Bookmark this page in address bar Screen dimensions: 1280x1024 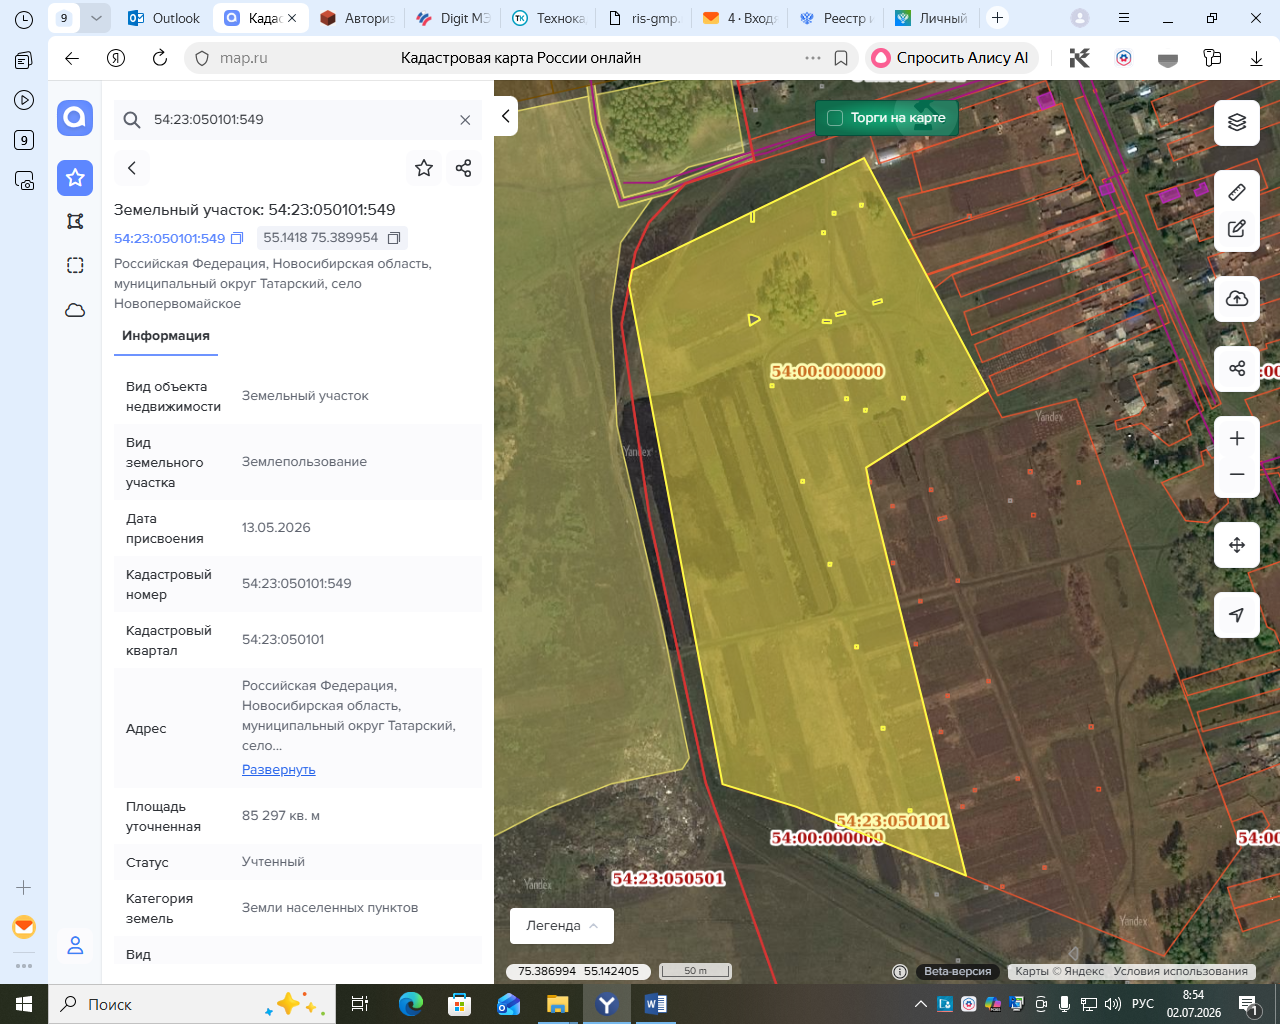[x=841, y=58]
